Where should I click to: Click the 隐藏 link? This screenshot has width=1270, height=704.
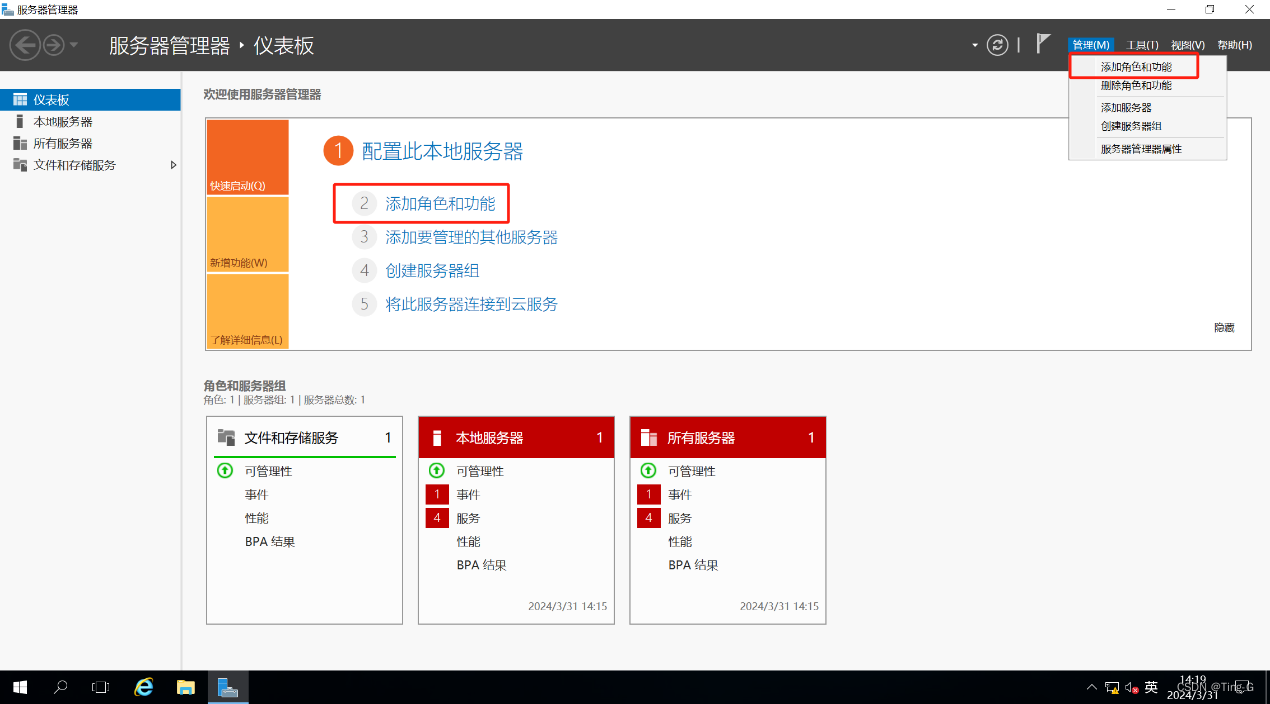pos(1224,327)
